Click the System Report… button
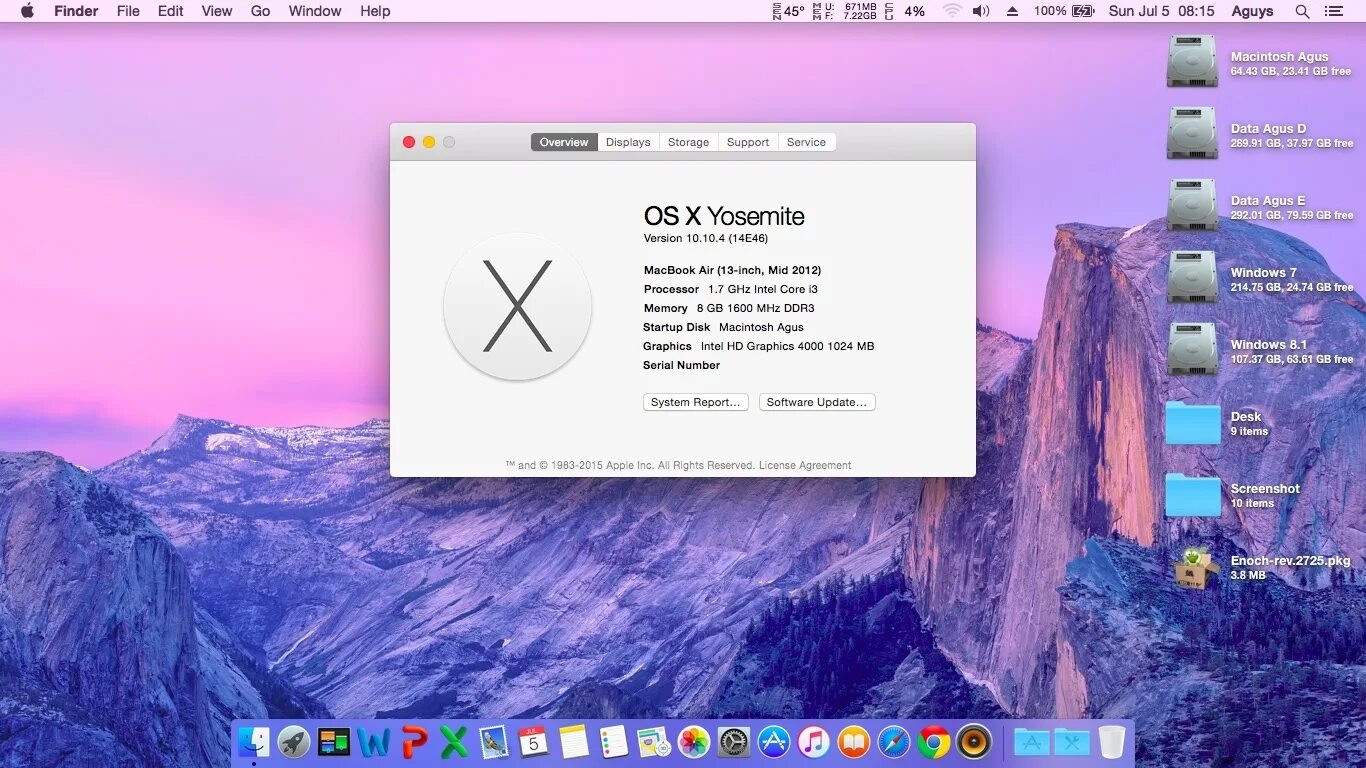This screenshot has width=1366, height=768. point(696,402)
